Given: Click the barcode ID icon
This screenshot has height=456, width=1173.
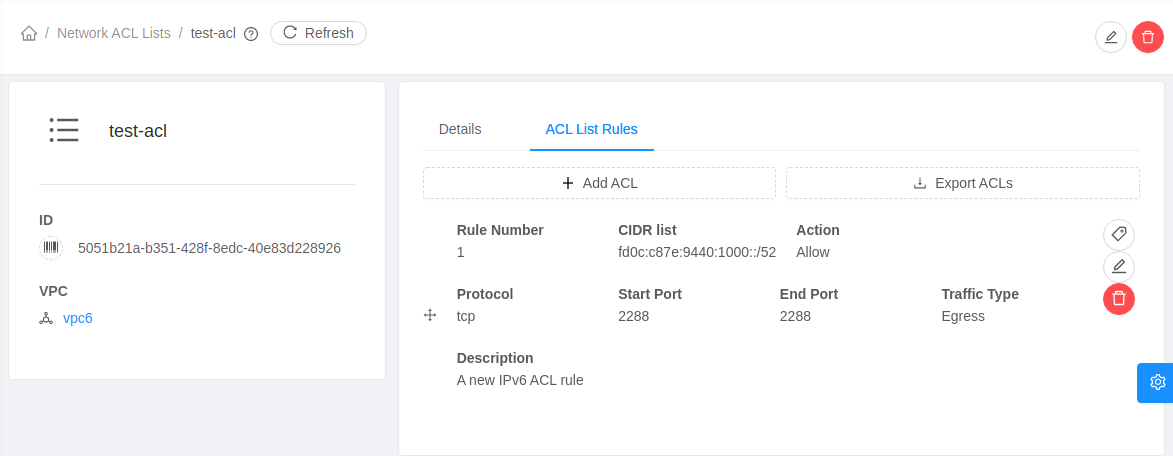Looking at the screenshot, I should [51, 248].
